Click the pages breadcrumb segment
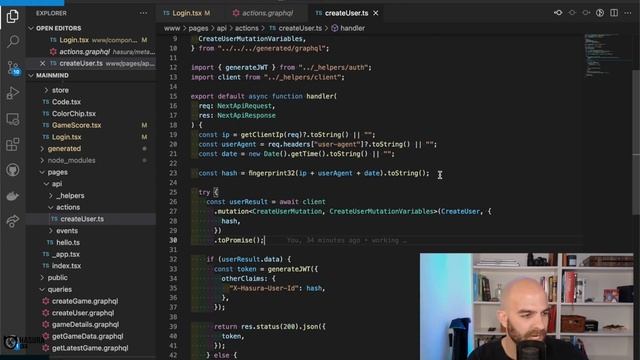The height and width of the screenshot is (360, 640). point(198,28)
